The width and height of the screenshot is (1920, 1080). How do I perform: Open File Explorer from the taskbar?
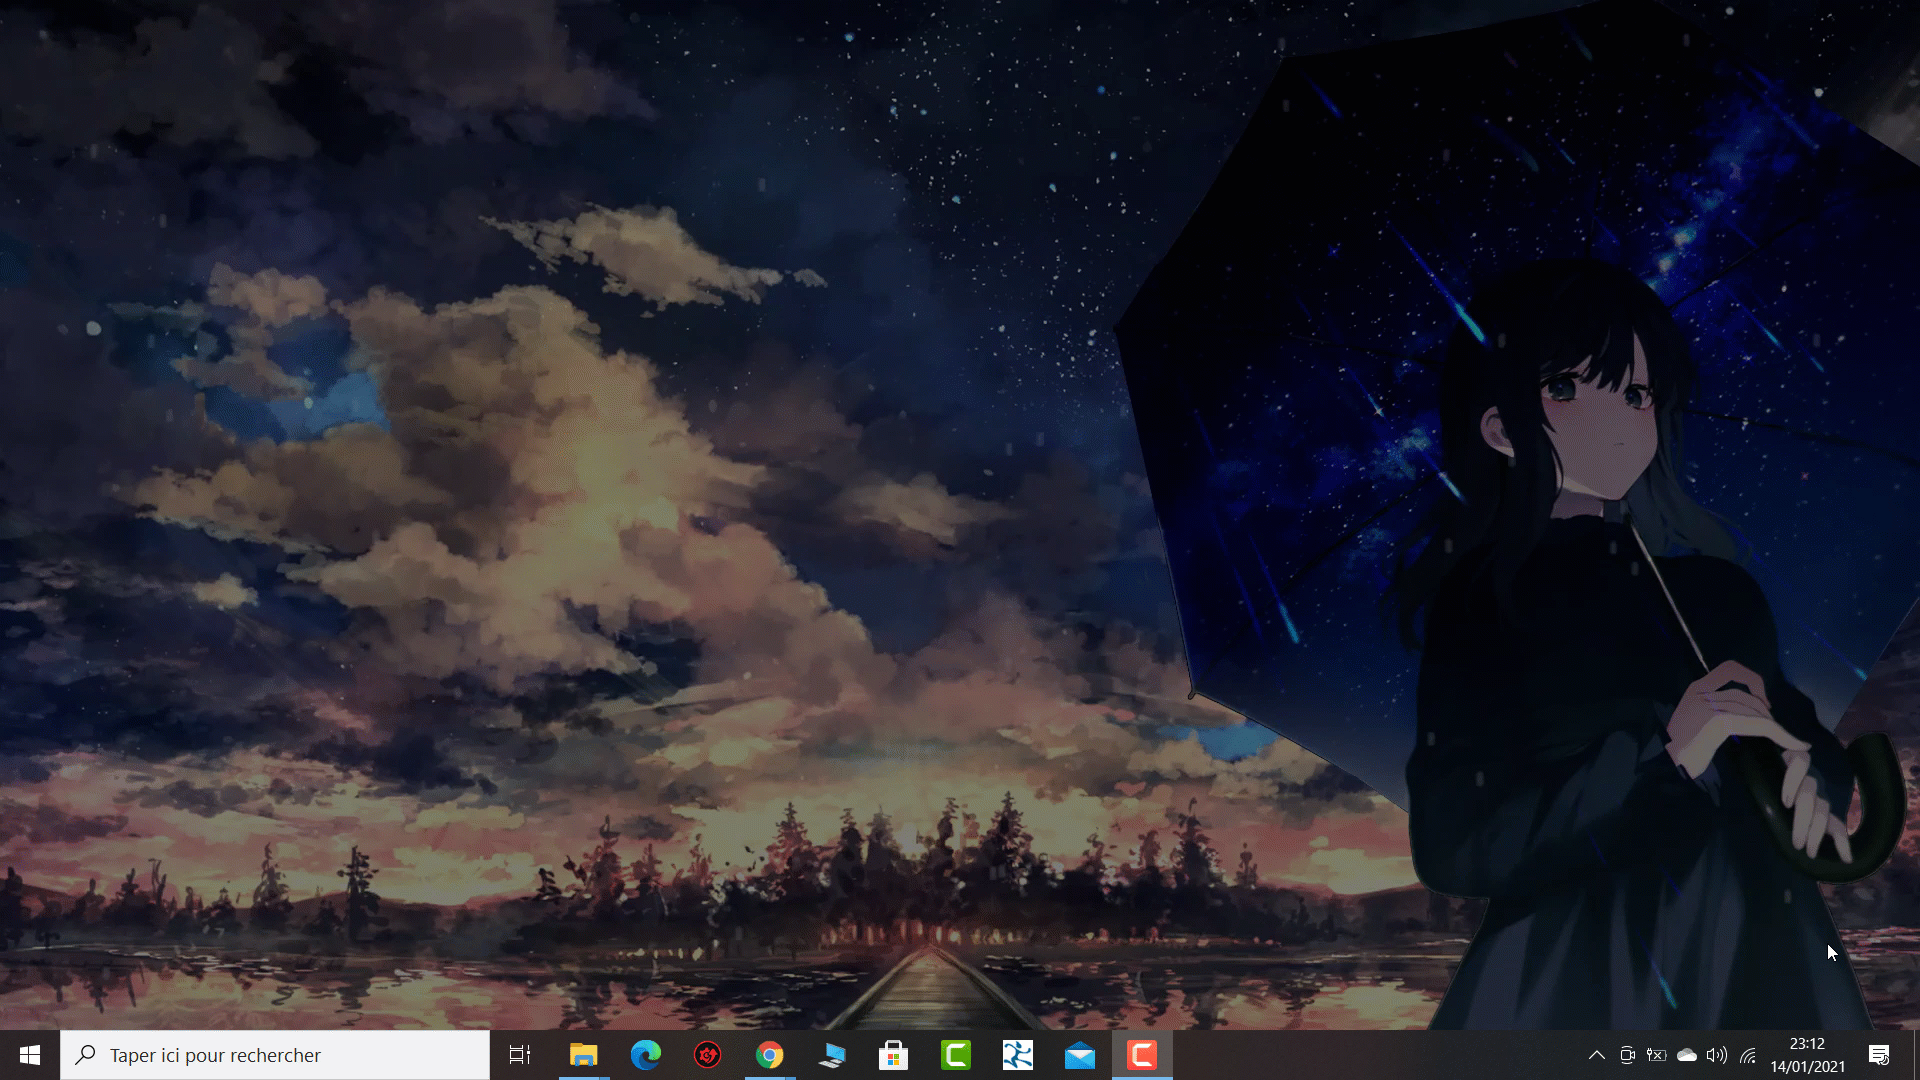583,1055
